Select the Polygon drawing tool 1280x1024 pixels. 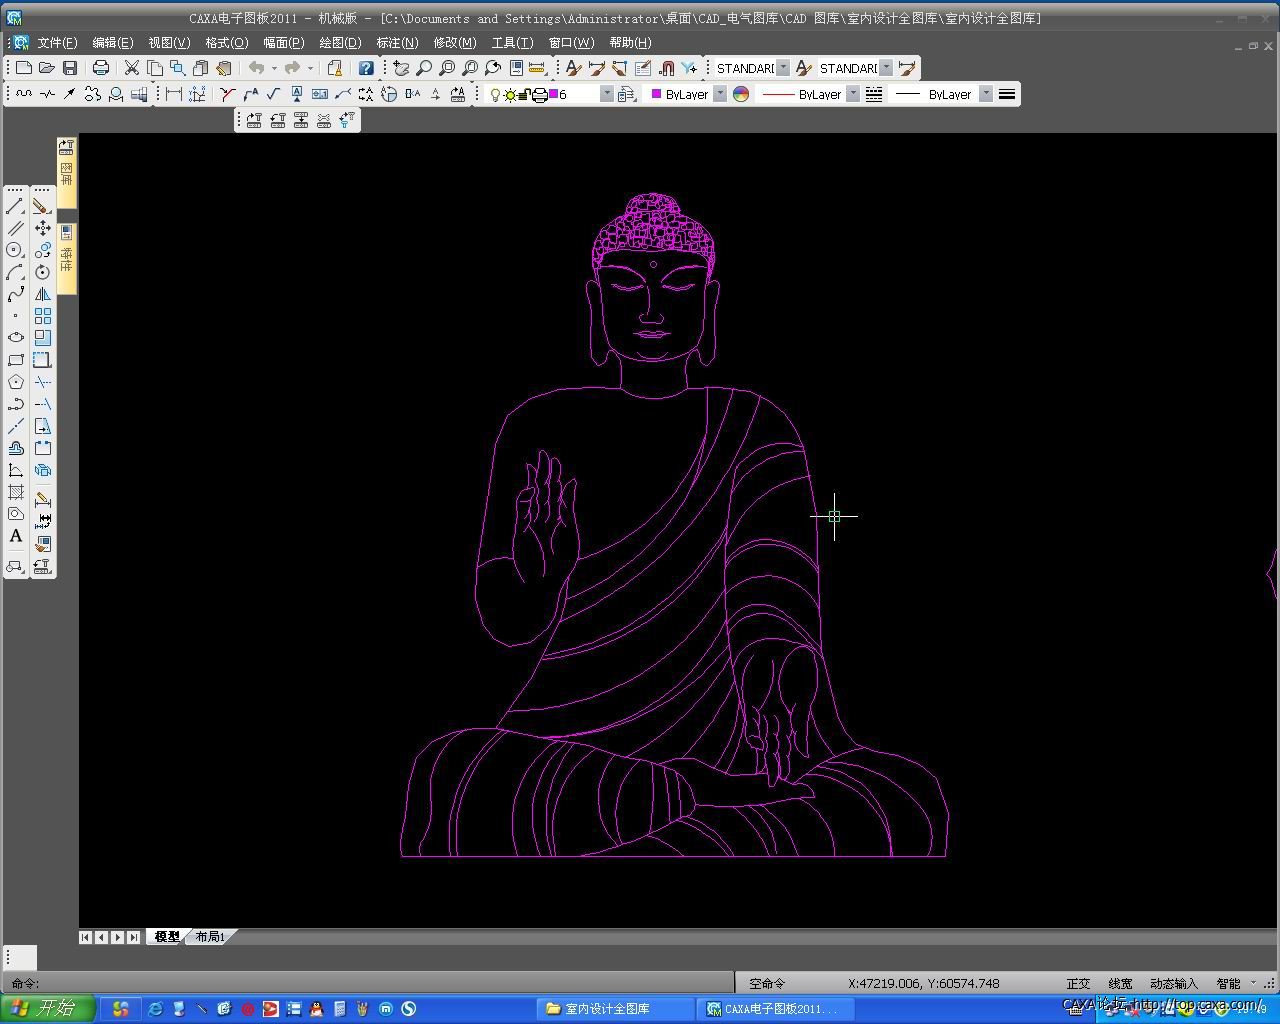[15, 382]
